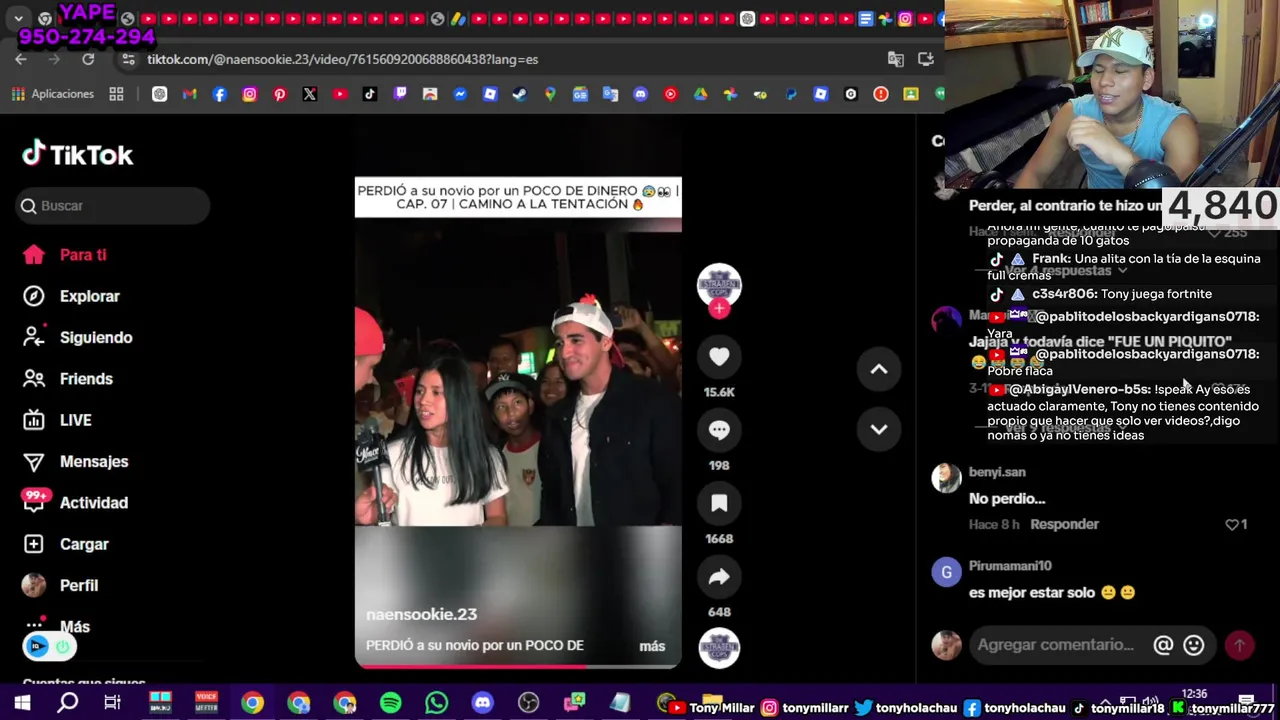Translate page with the address bar icon
Image resolution: width=1280 pixels, height=720 pixels.
click(896, 59)
